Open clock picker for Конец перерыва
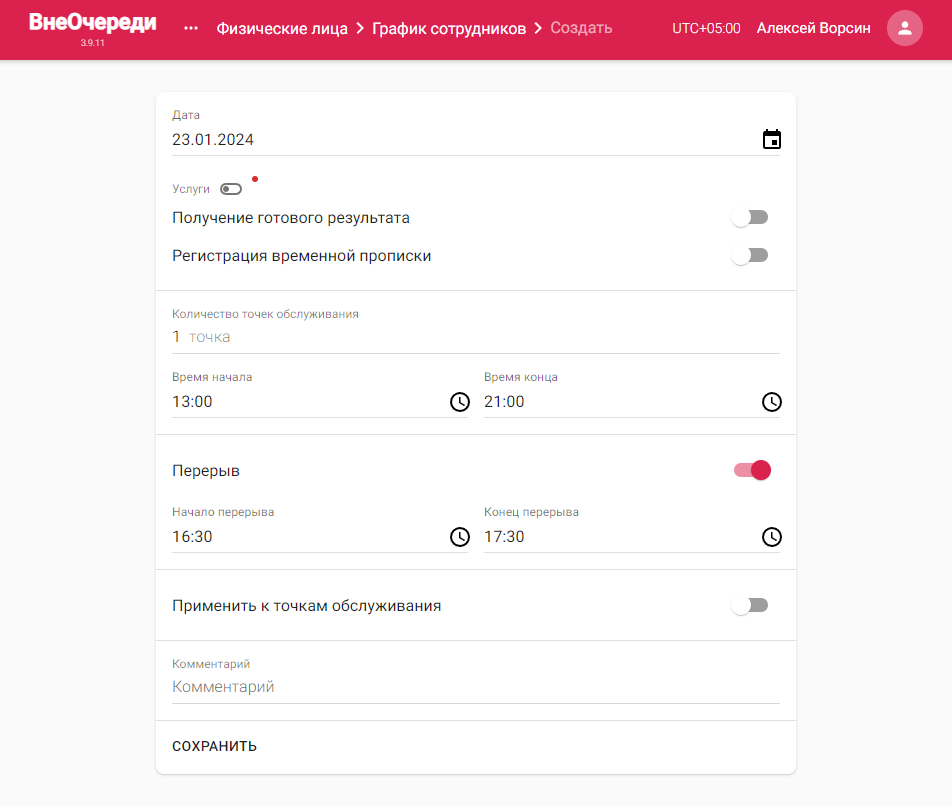Image resolution: width=952 pixels, height=806 pixels. pyautogui.click(x=772, y=537)
